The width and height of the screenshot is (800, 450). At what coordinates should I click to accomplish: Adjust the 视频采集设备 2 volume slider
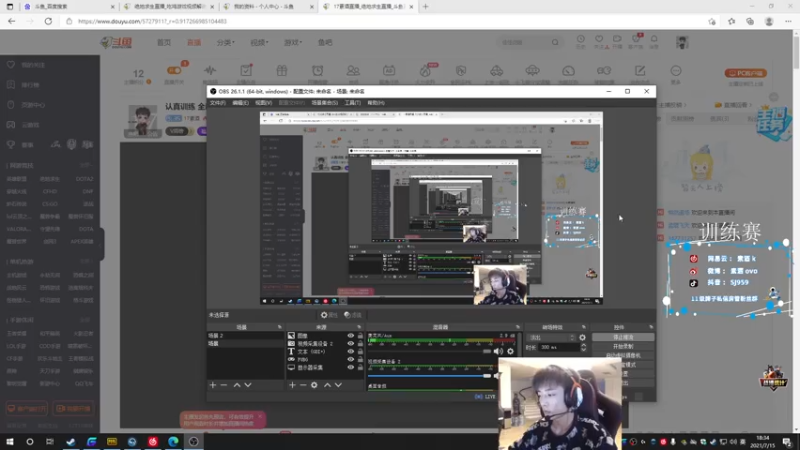(x=430, y=376)
